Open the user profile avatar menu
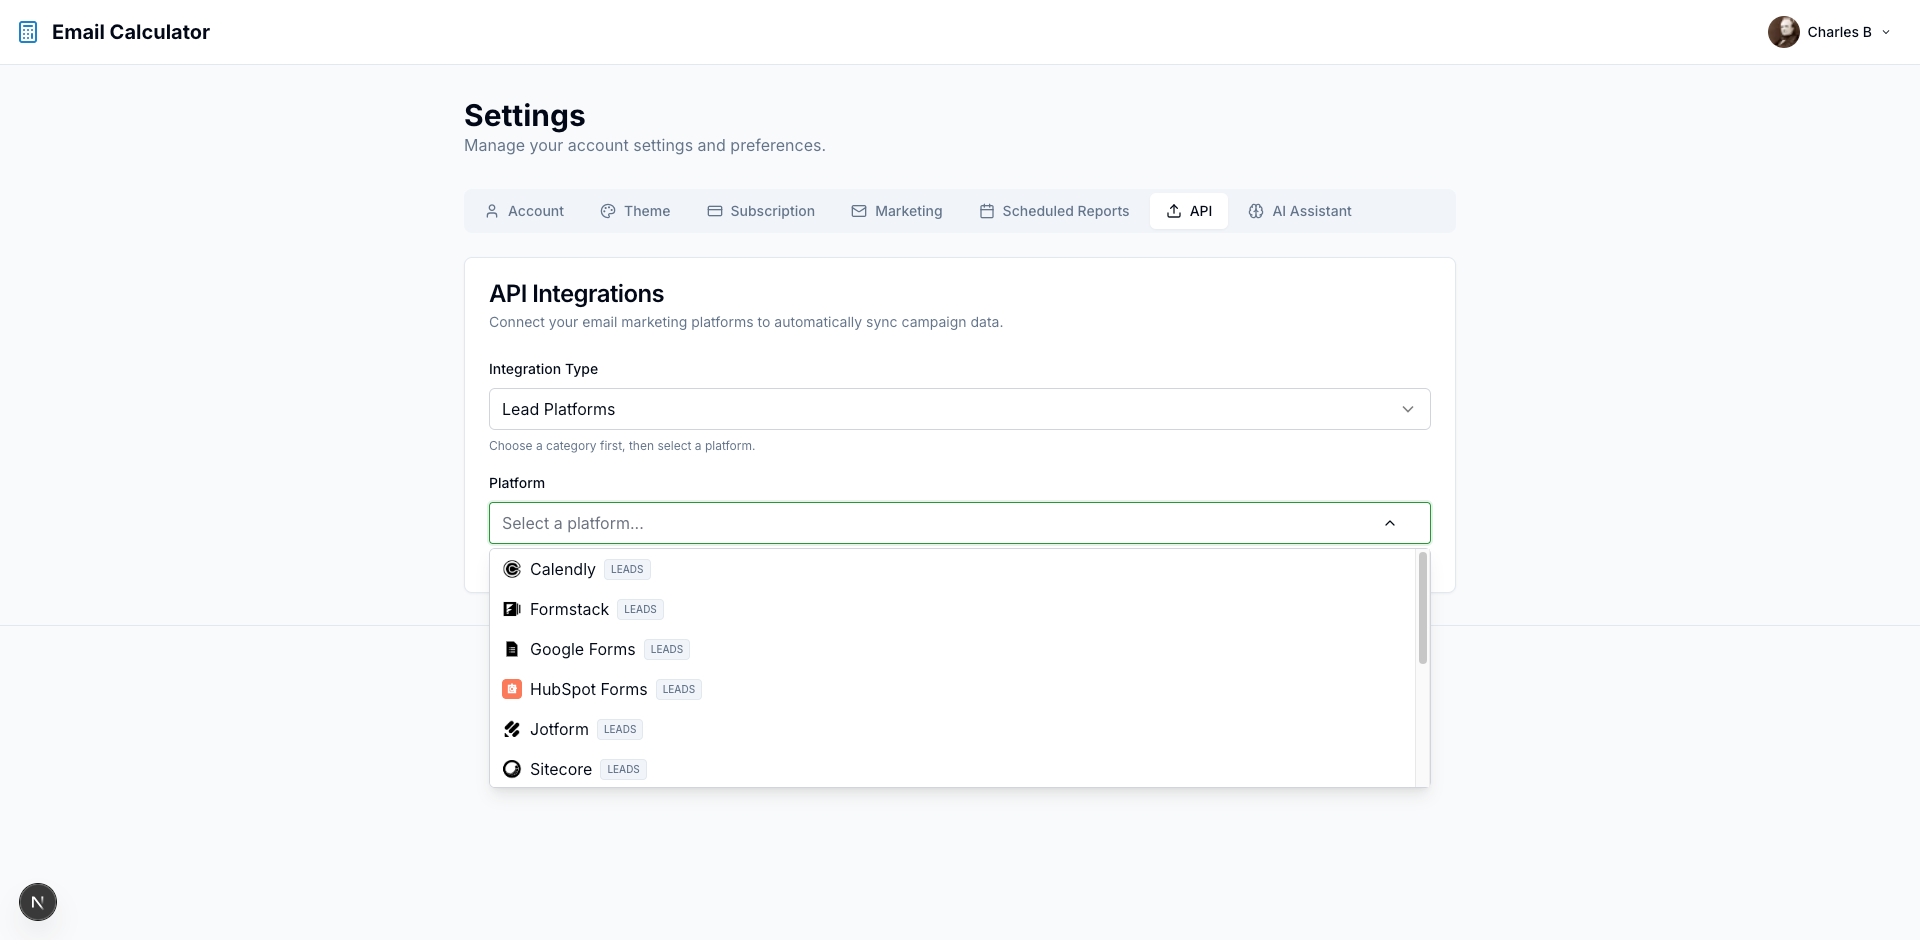1920x940 pixels. [1786, 31]
